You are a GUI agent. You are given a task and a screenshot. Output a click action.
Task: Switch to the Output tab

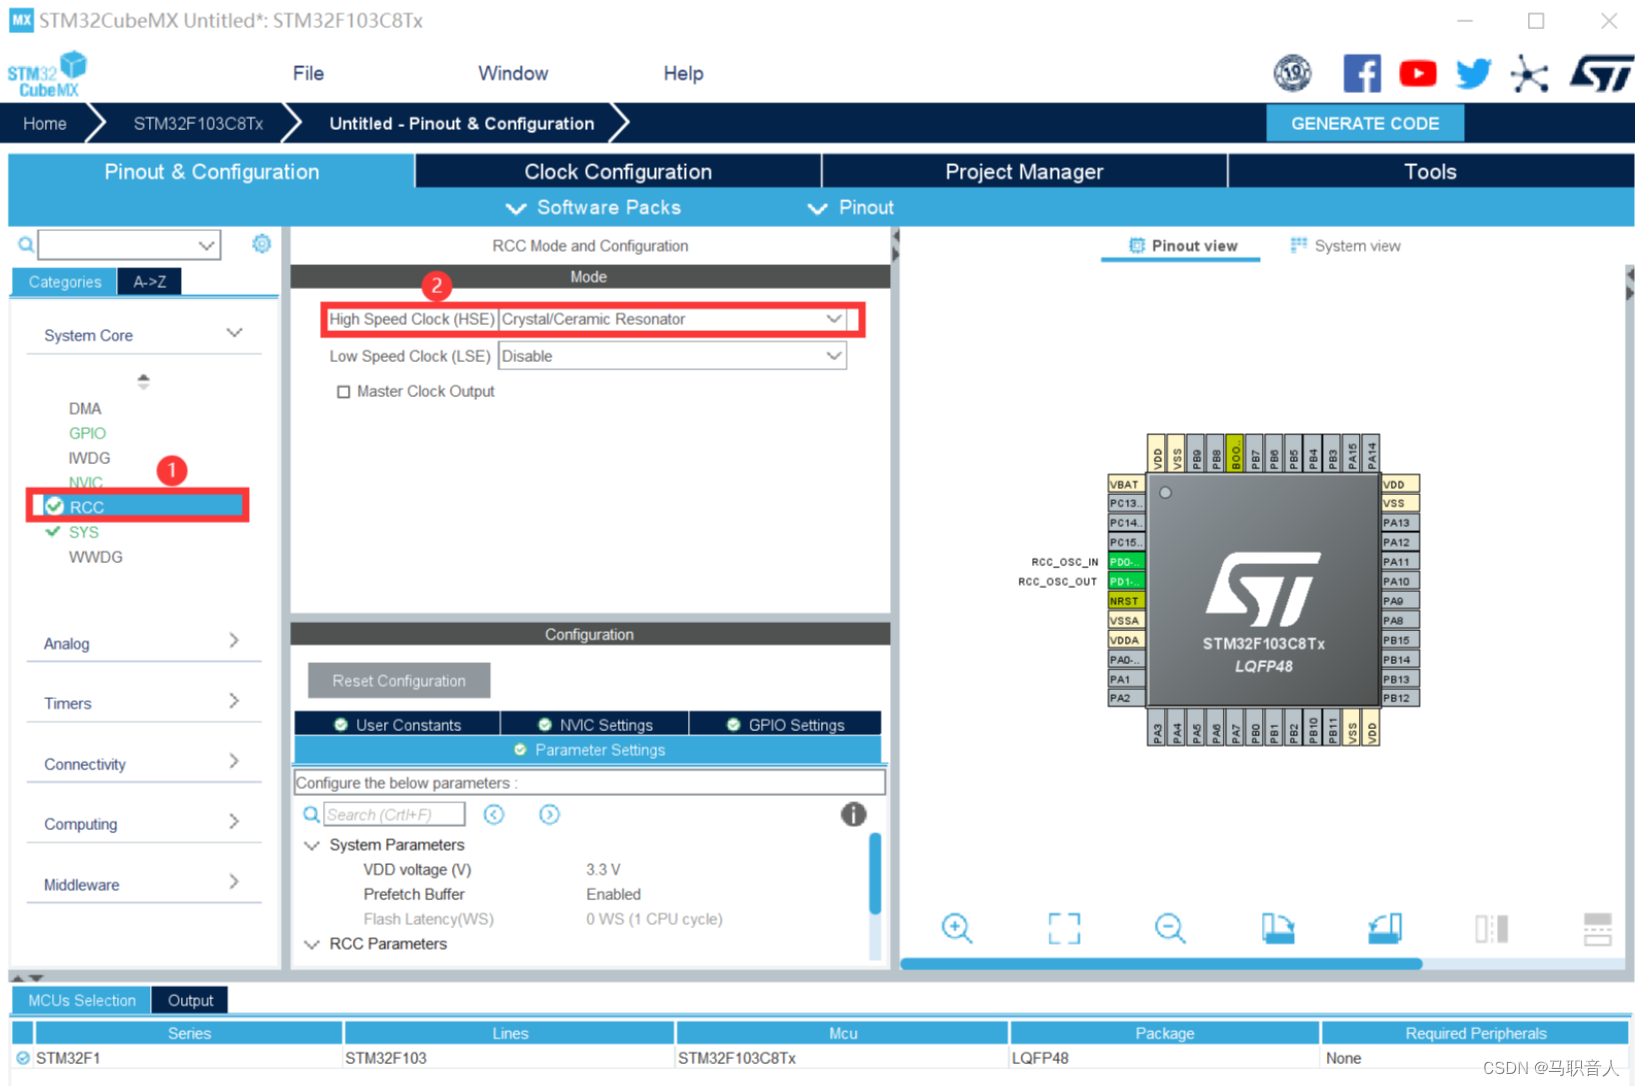190,1000
